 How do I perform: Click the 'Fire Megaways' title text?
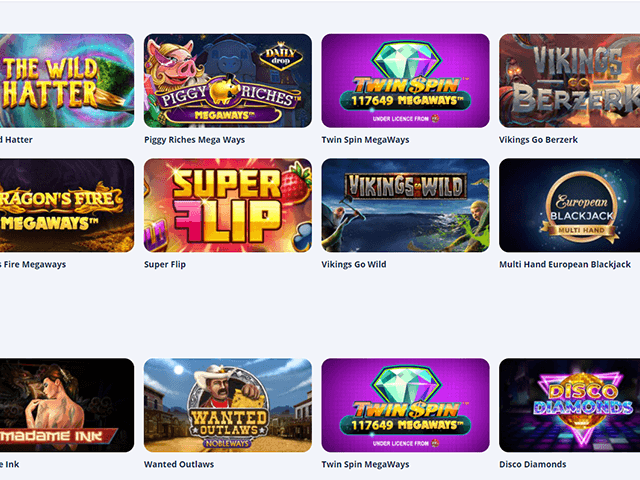[35, 264]
